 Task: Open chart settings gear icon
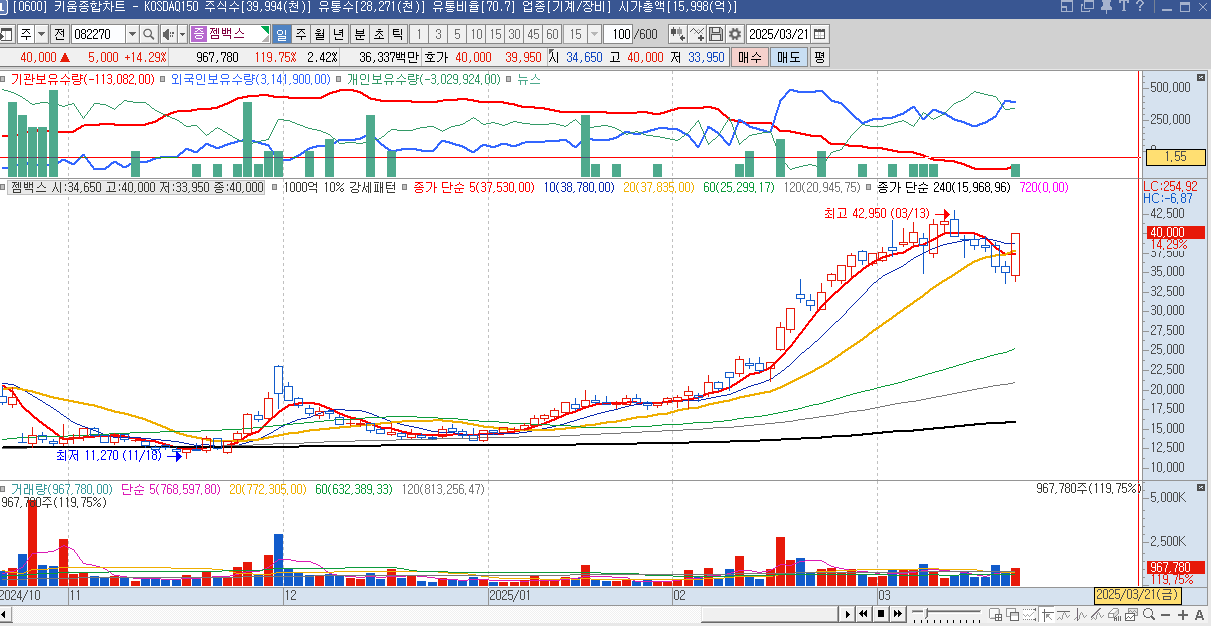[x=734, y=34]
